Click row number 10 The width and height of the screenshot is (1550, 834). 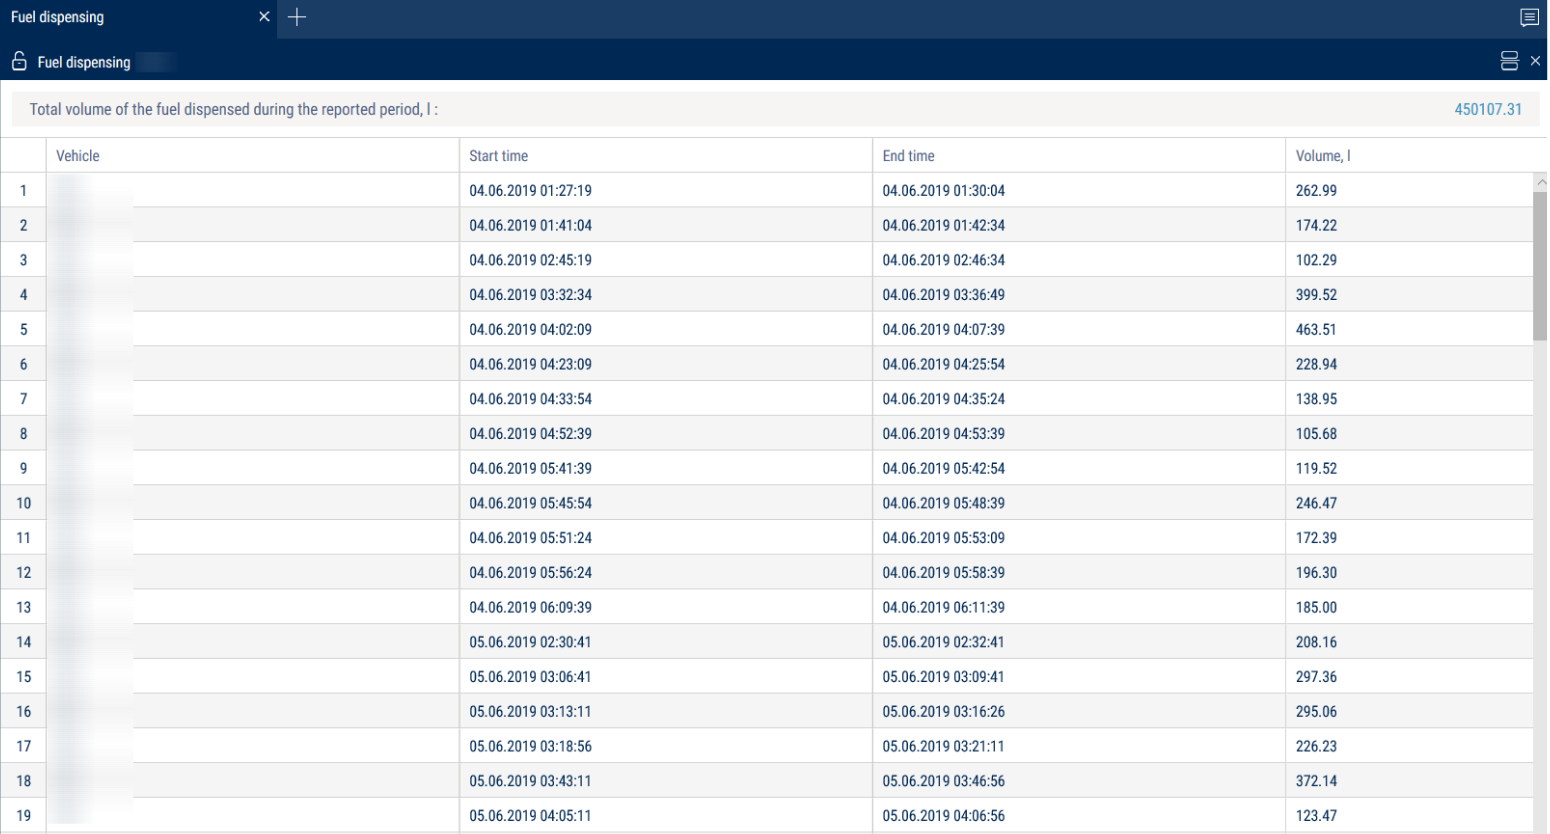pos(23,503)
